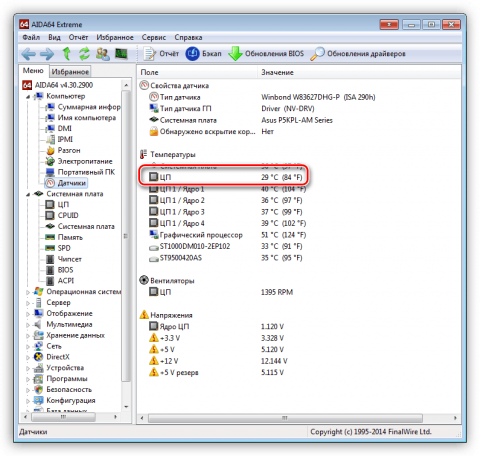Select DirectX in the tree
Viewport: 480px width, 456px height.
58,357
